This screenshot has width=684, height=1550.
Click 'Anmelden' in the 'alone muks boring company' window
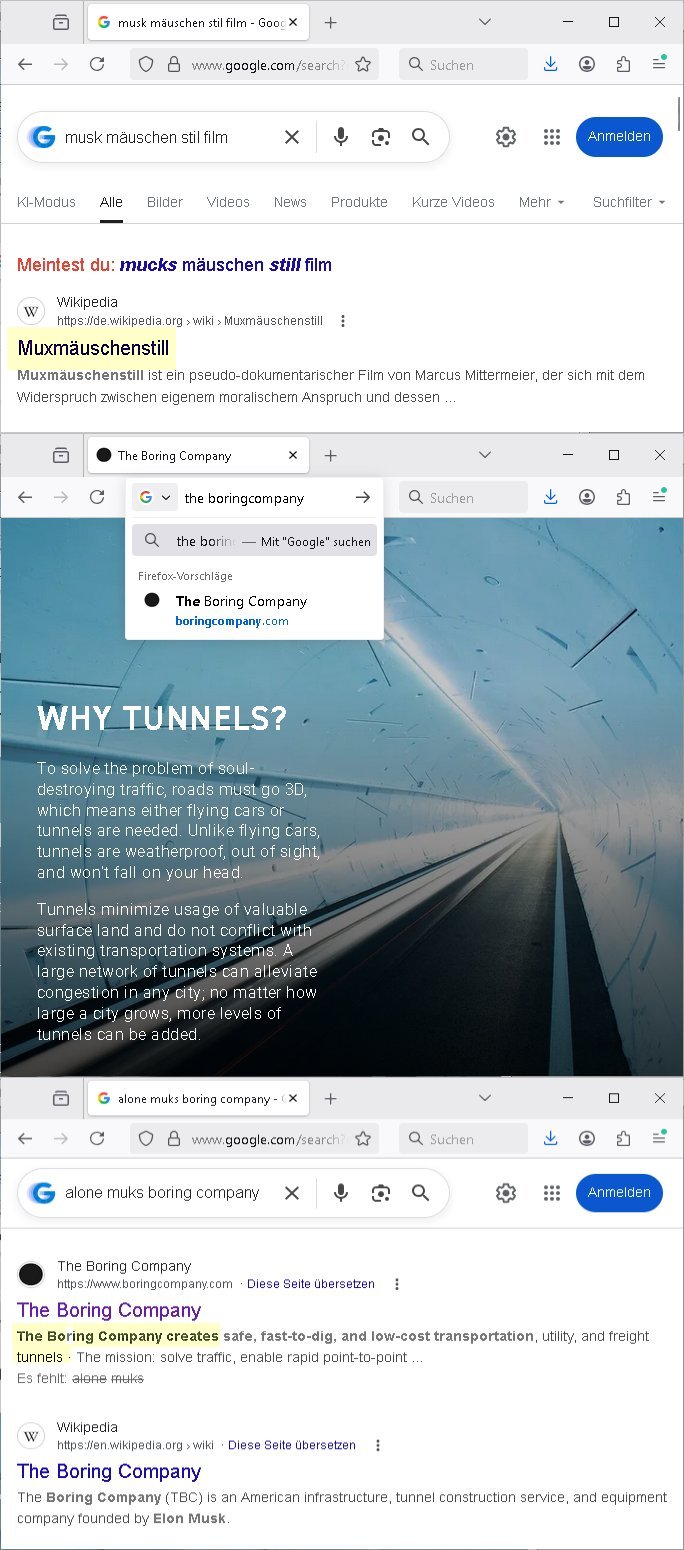619,1192
